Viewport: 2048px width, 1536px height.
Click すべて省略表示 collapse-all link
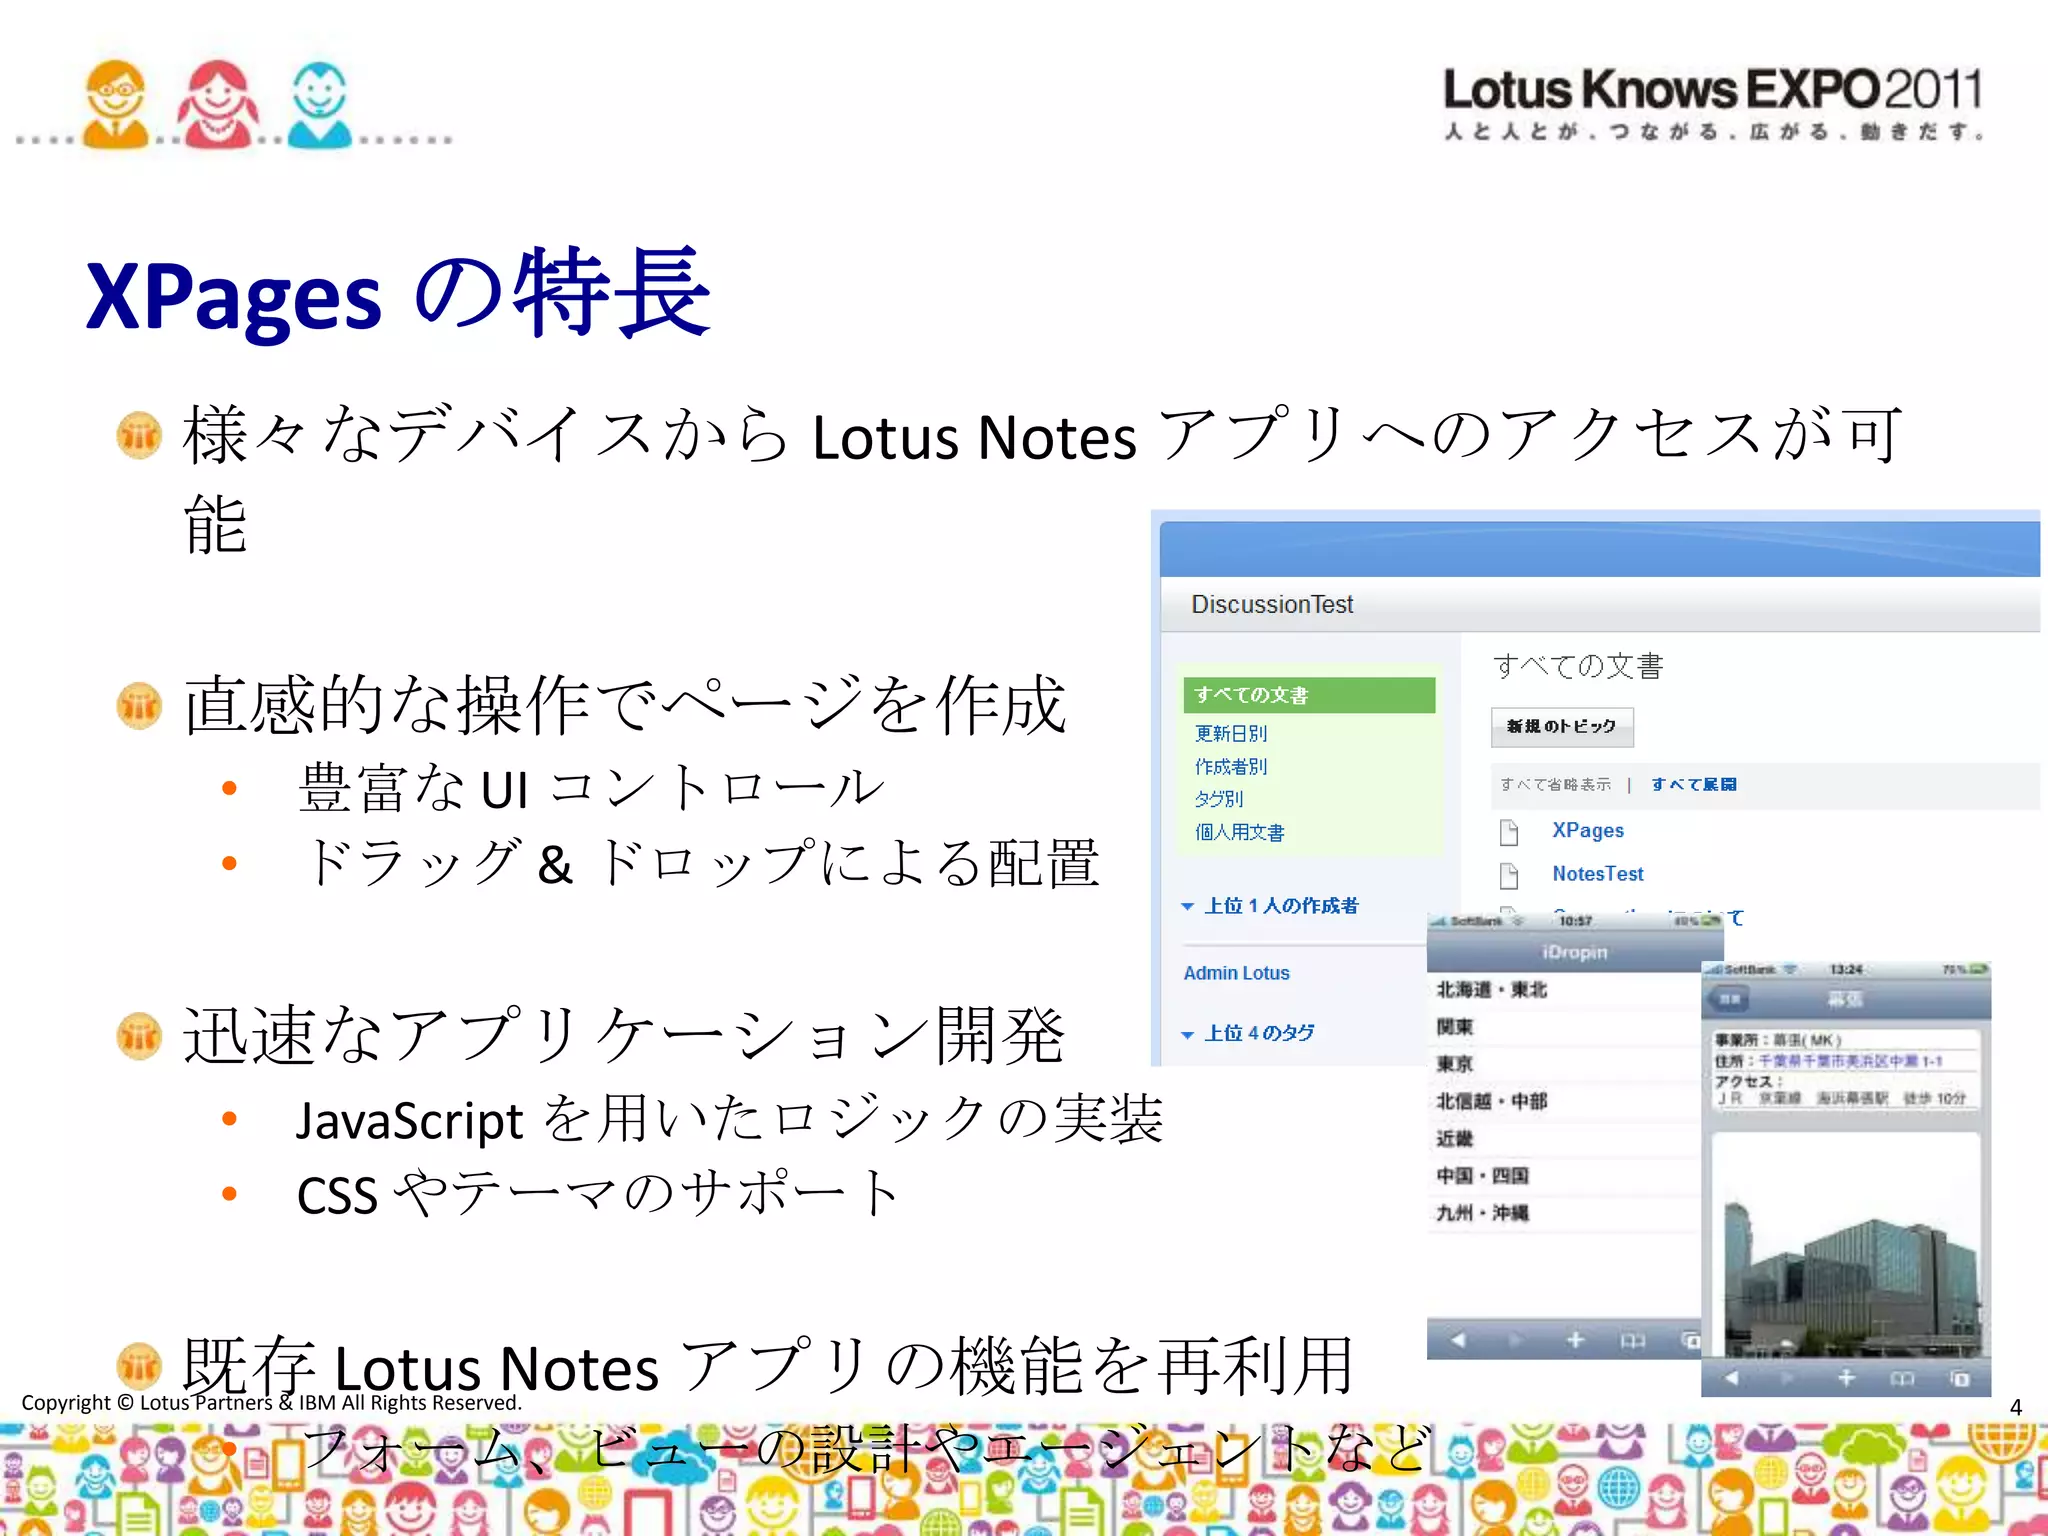pyautogui.click(x=1556, y=785)
